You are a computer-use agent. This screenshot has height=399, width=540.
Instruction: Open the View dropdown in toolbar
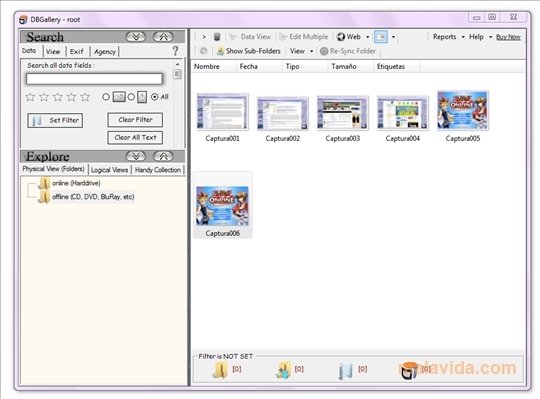point(302,51)
